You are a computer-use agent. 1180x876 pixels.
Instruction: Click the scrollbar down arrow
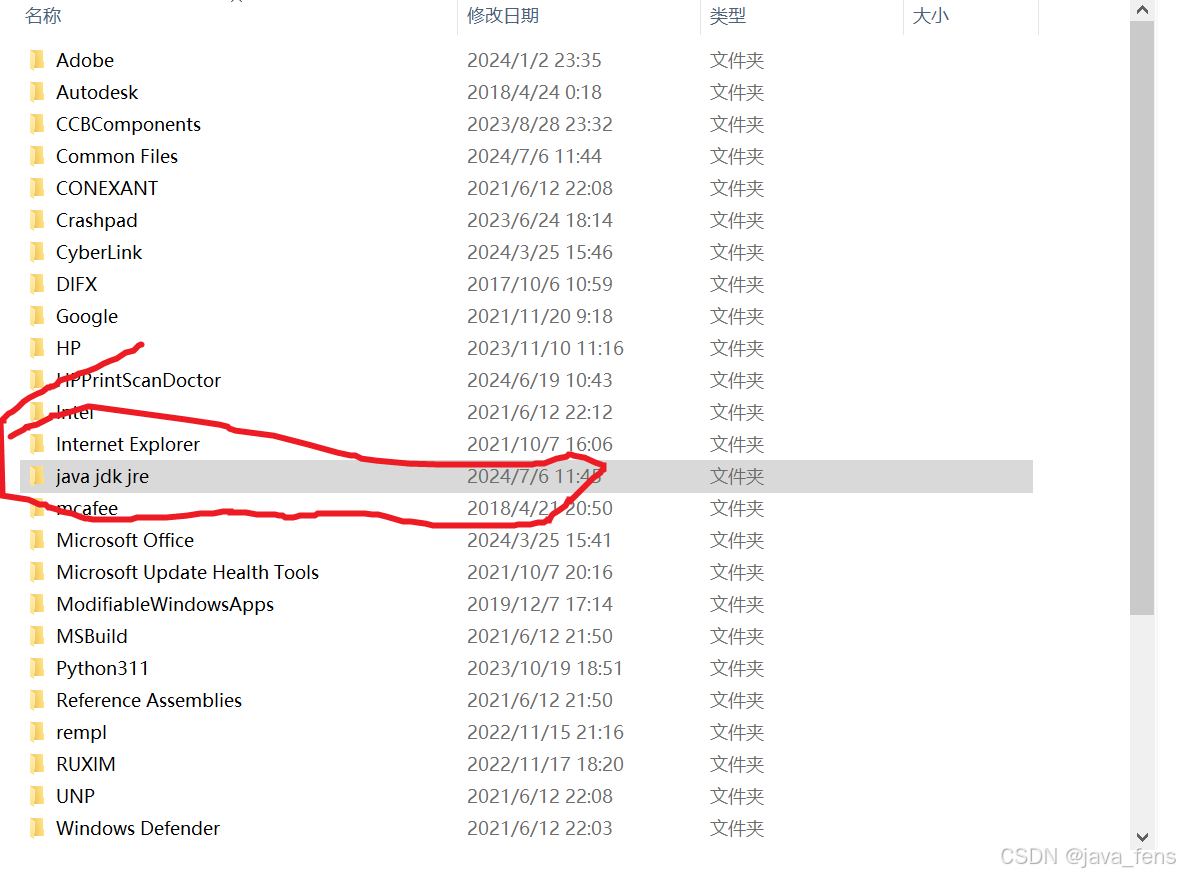[1142, 837]
